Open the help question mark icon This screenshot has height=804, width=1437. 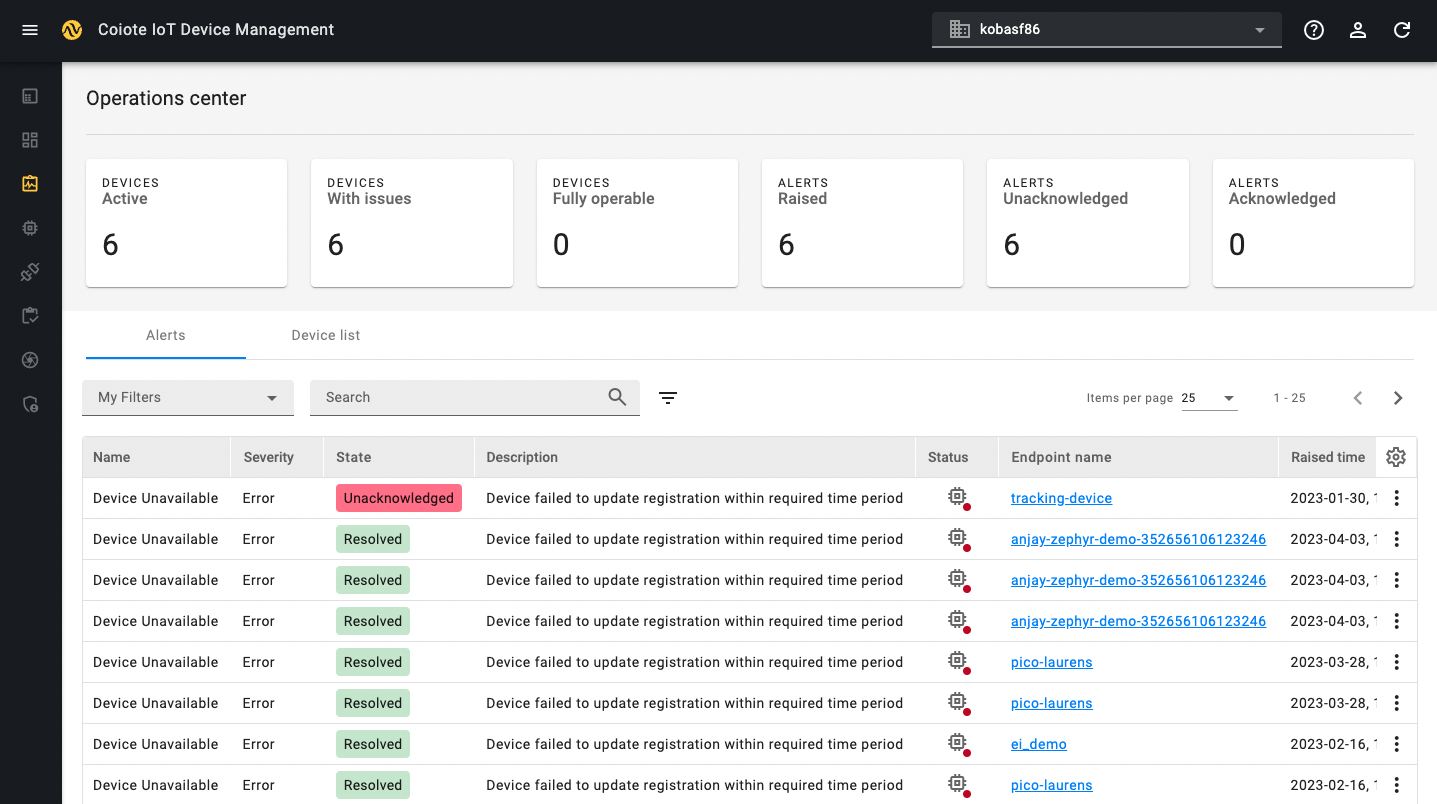[x=1314, y=30]
